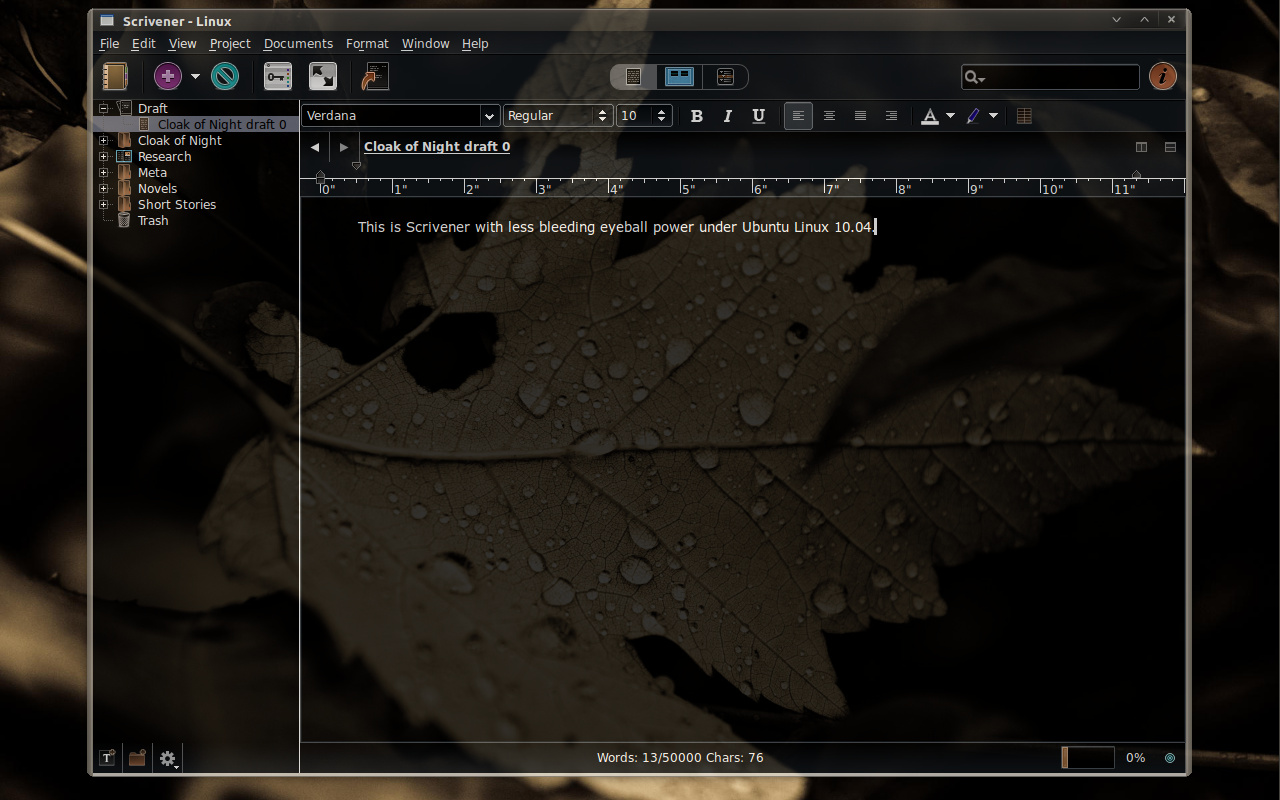Viewport: 1280px width, 800px height.
Task: Justify the text
Action: (860, 116)
